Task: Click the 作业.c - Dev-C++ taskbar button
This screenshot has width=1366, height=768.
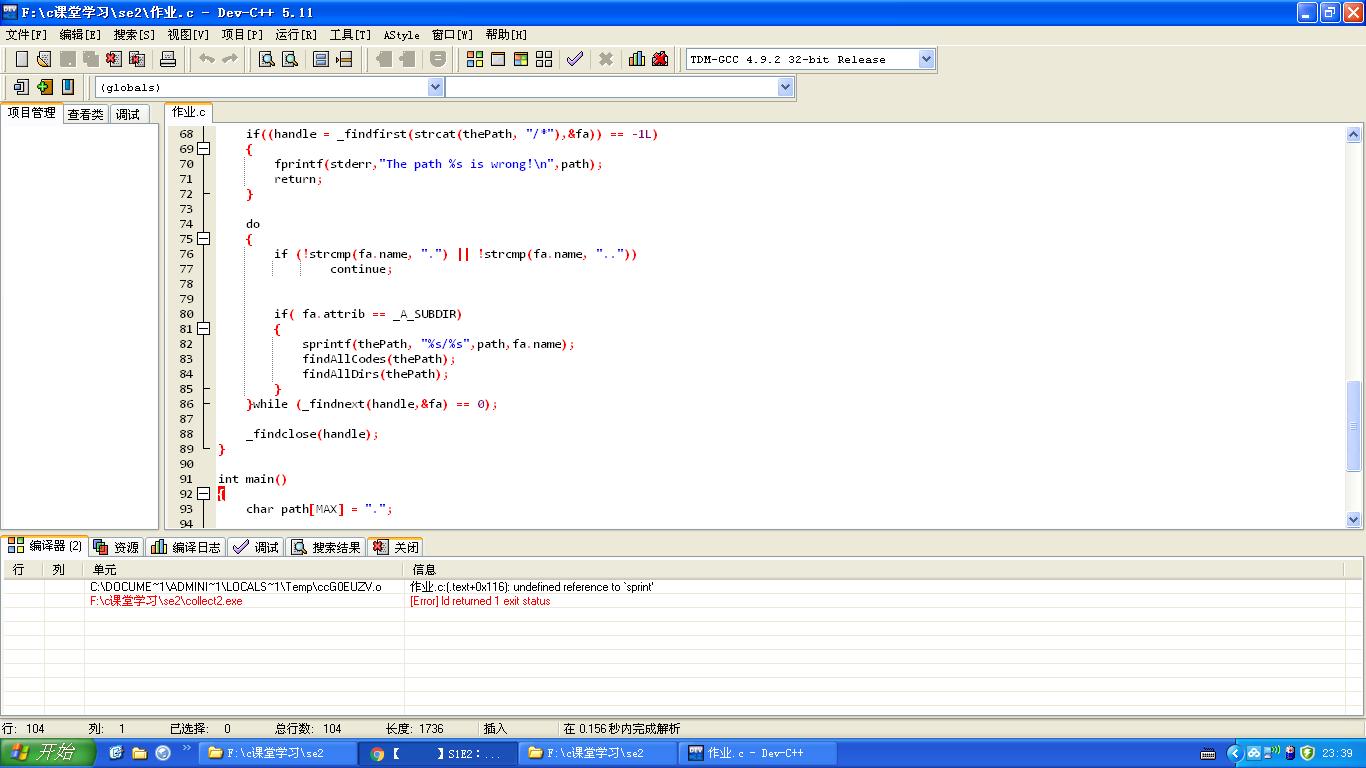Action: (x=760, y=753)
